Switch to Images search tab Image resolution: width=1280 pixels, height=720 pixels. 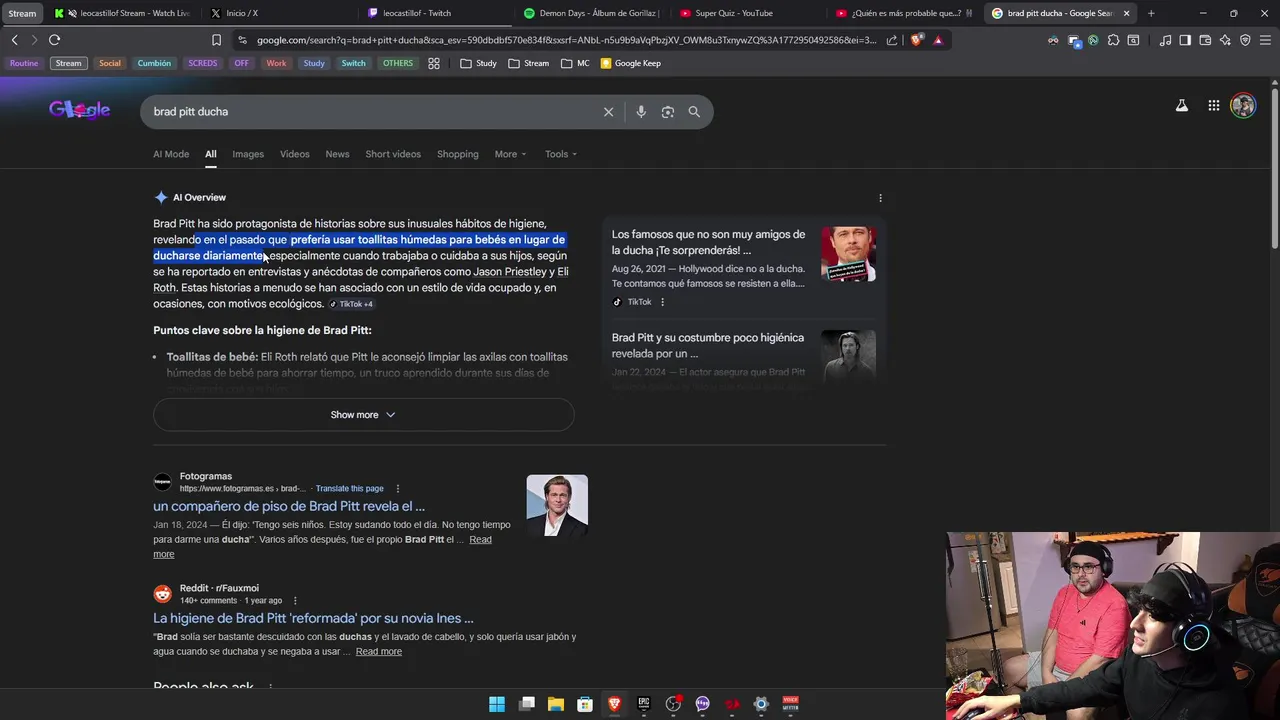click(x=248, y=154)
